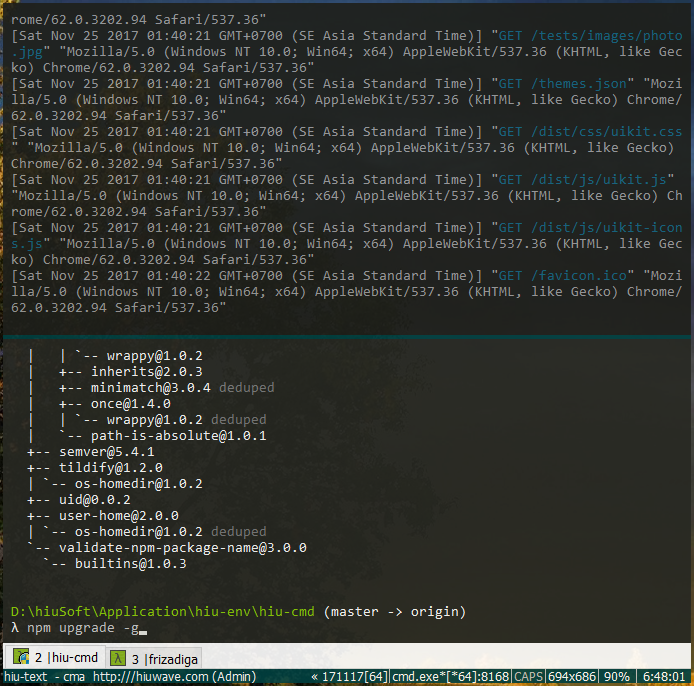Click the 90% zoom value in status bar
Image resolution: width=694 pixels, height=686 pixels.
click(617, 677)
